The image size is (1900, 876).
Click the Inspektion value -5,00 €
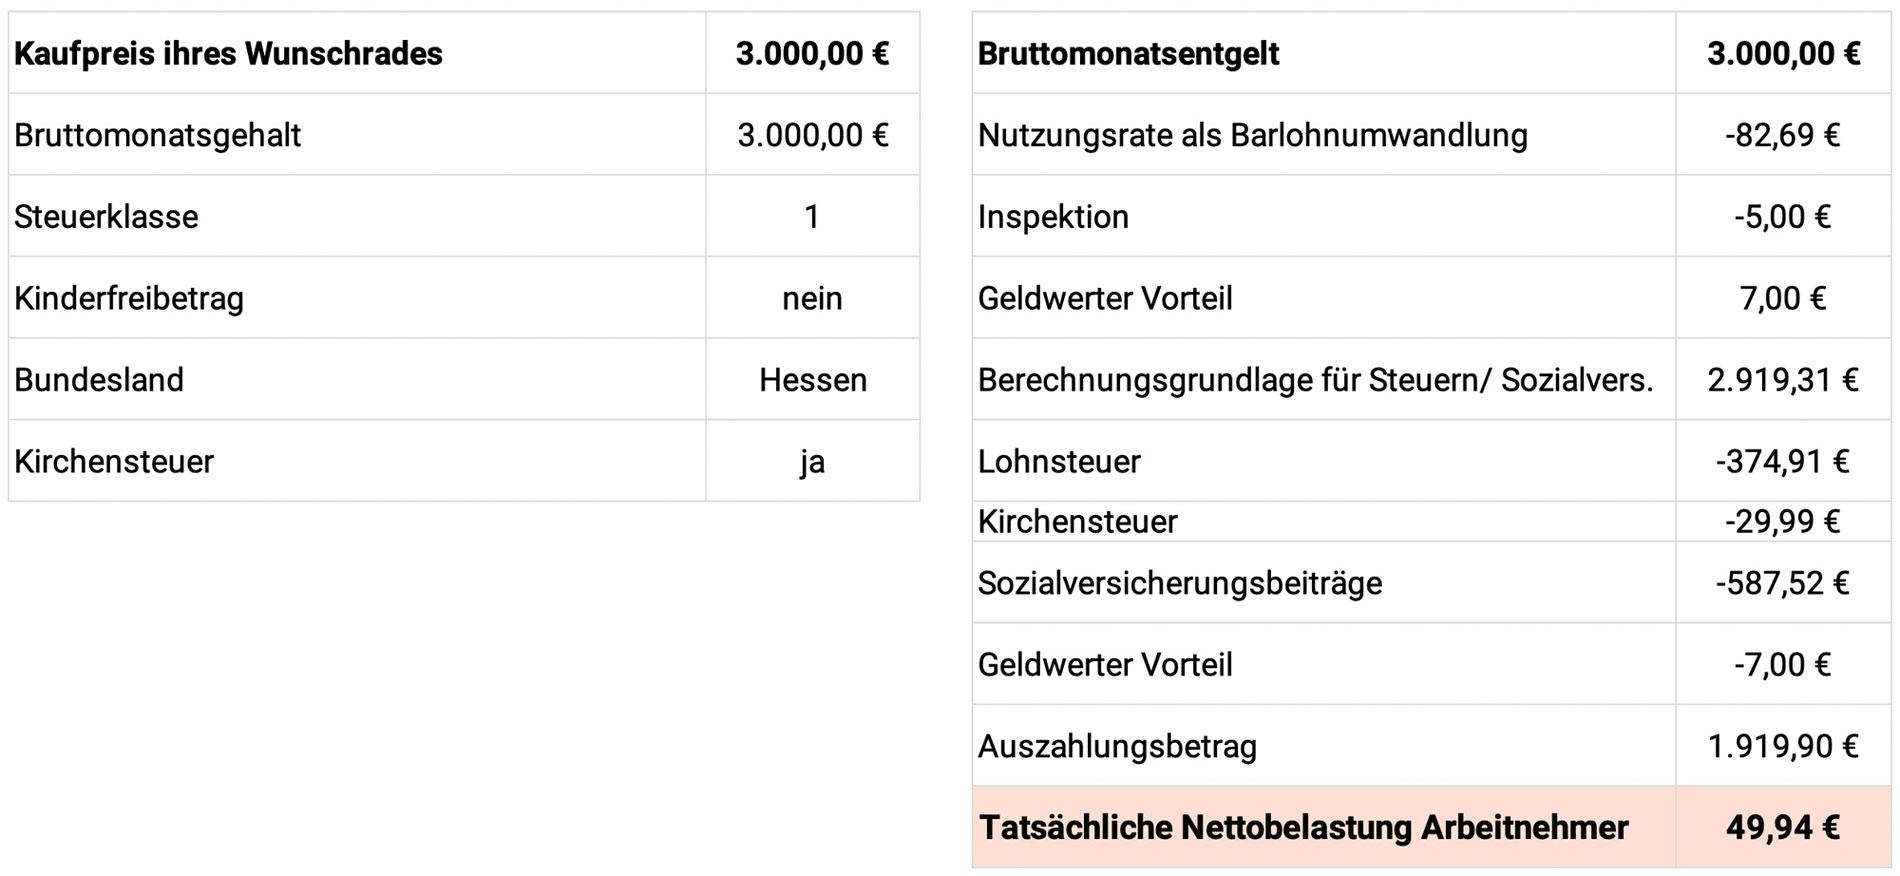1783,216
